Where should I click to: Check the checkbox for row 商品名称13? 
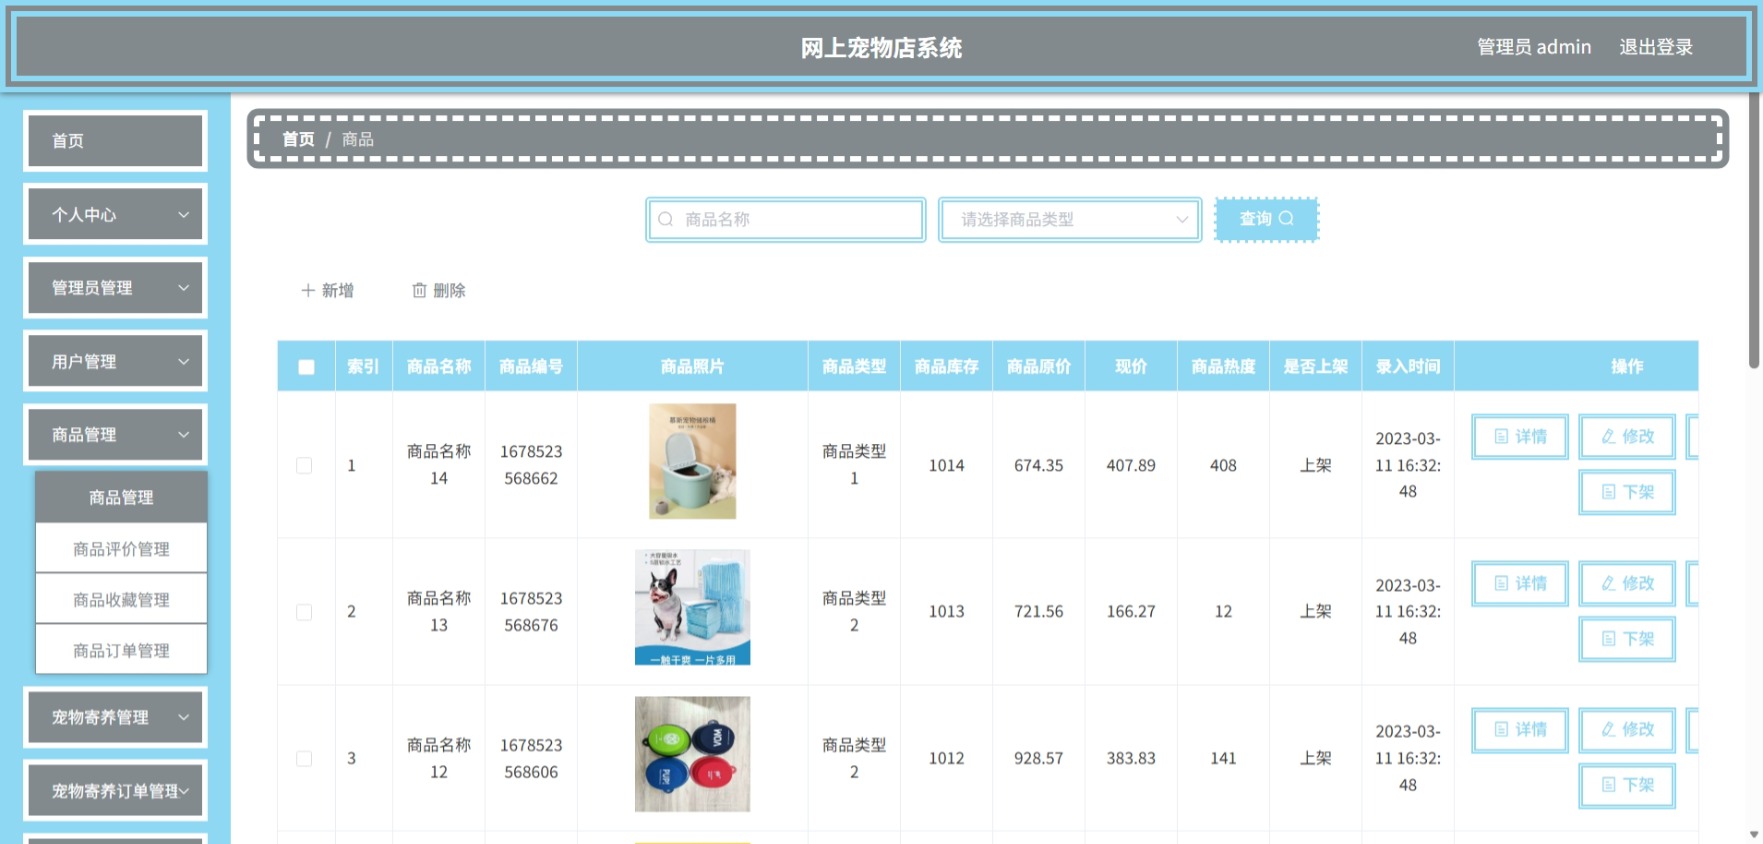pyautogui.click(x=304, y=612)
